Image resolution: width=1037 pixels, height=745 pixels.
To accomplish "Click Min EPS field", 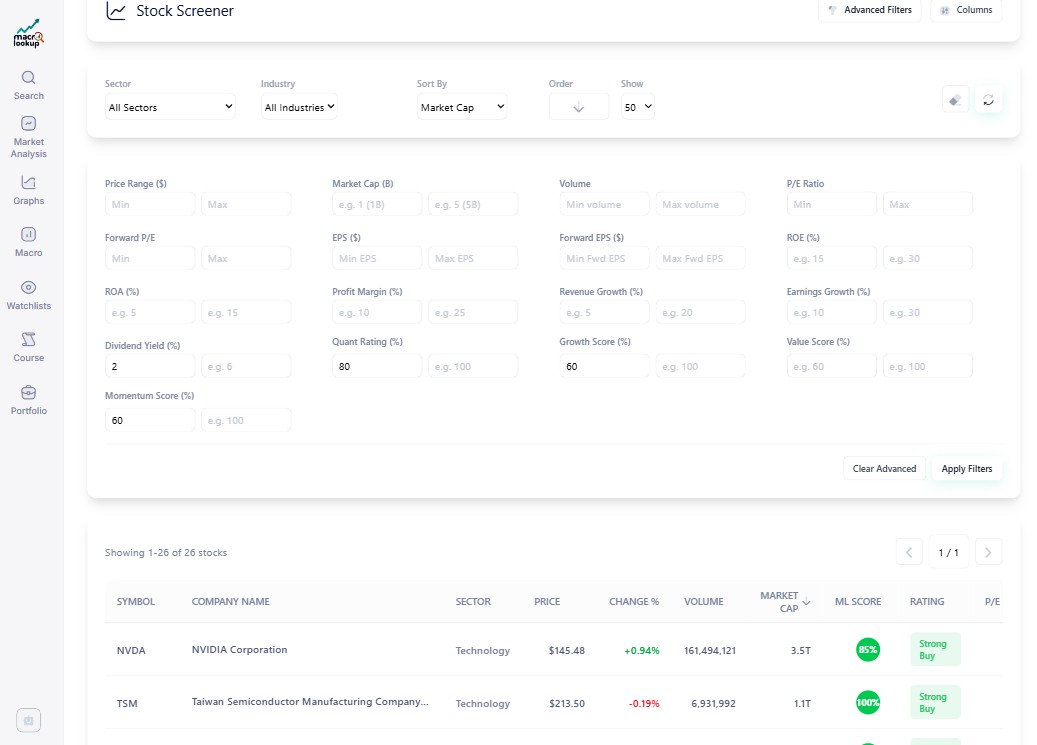I will coord(377,258).
